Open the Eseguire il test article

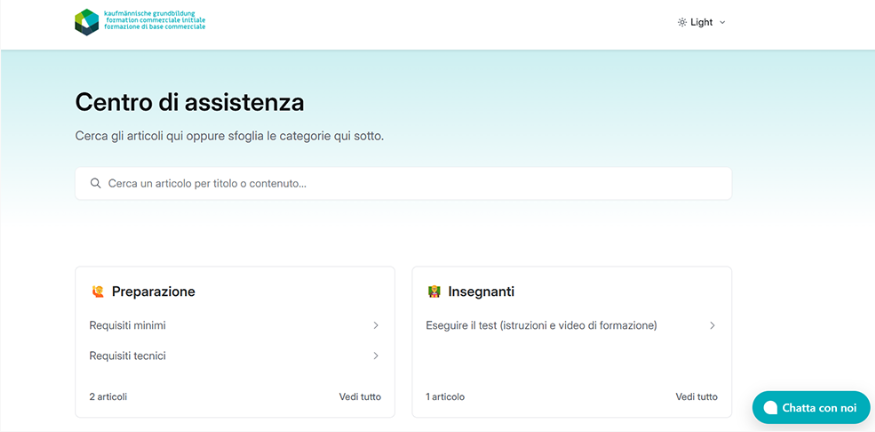tap(541, 326)
